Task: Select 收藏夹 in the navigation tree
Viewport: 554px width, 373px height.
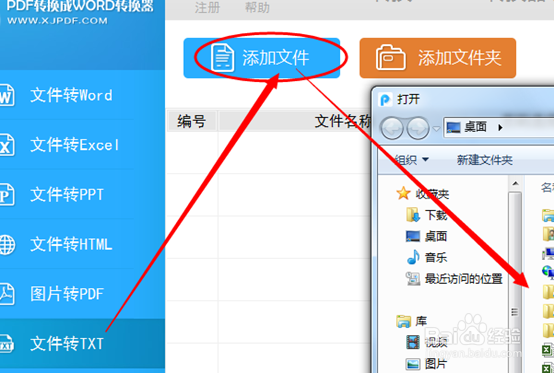Action: (x=432, y=194)
